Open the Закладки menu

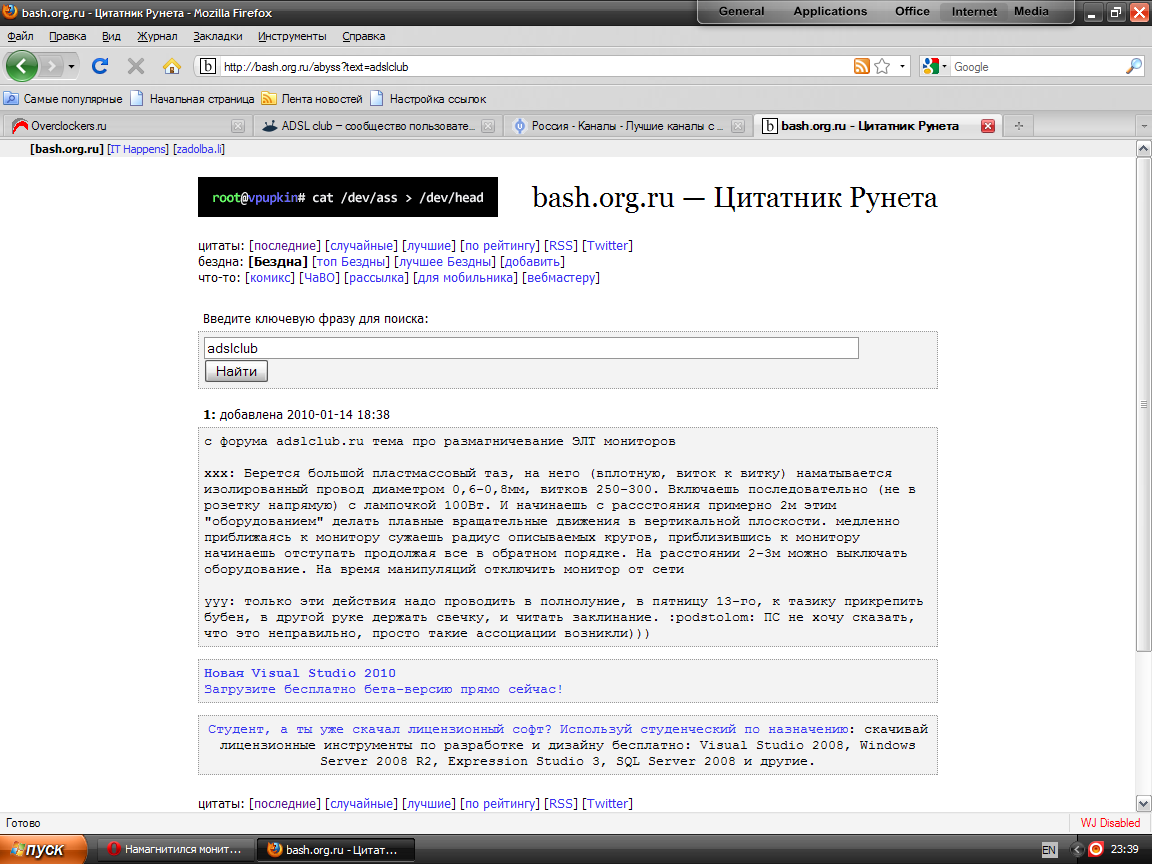coord(217,36)
